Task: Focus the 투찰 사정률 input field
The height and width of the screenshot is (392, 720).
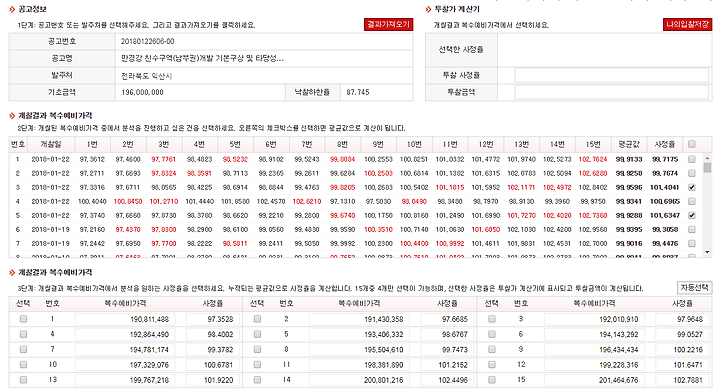Action: (611, 75)
